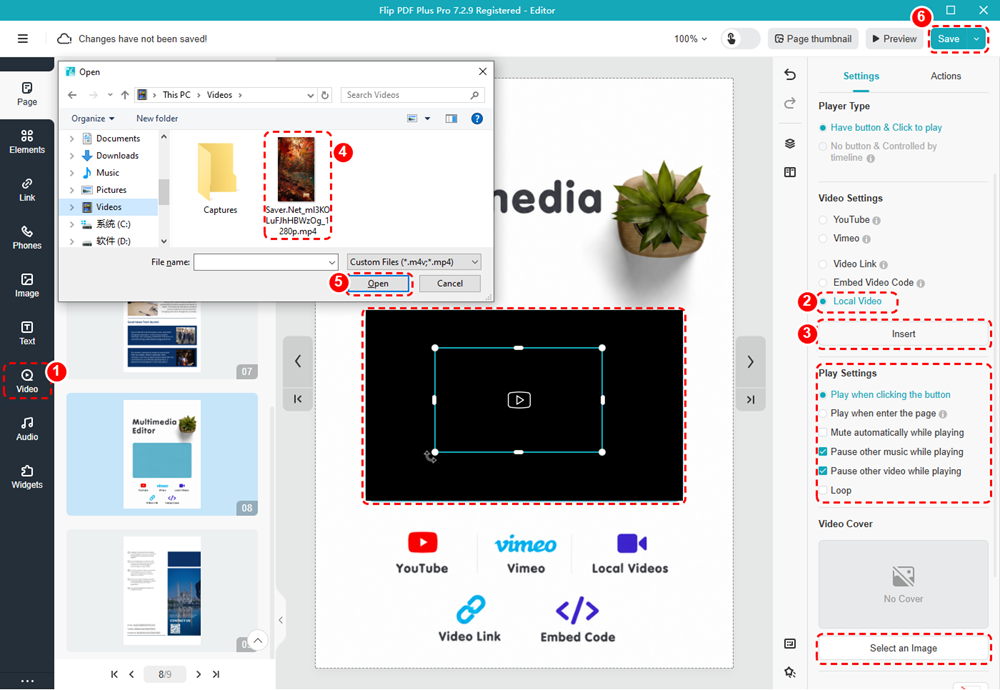This screenshot has height=690, width=1000.
Task: Go to next page with right chevron
Action: click(x=750, y=362)
